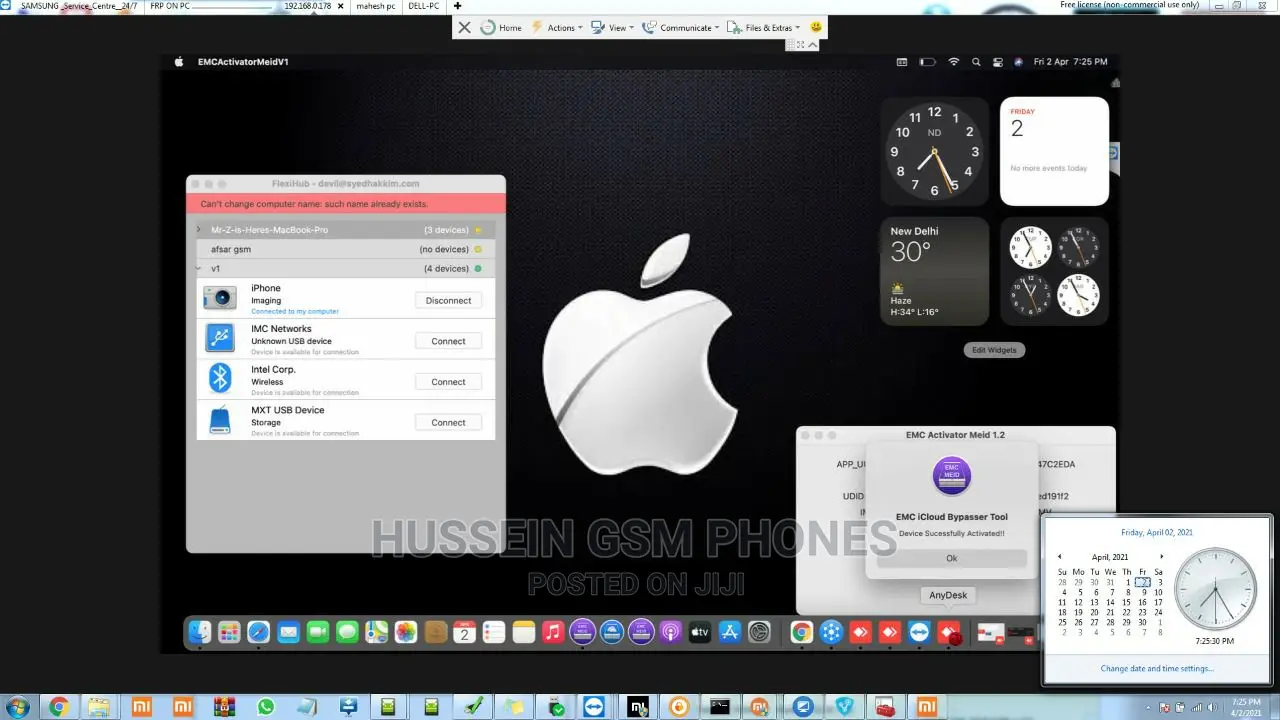Open the App Store in dock
The height and width of the screenshot is (720, 1280).
pos(729,632)
